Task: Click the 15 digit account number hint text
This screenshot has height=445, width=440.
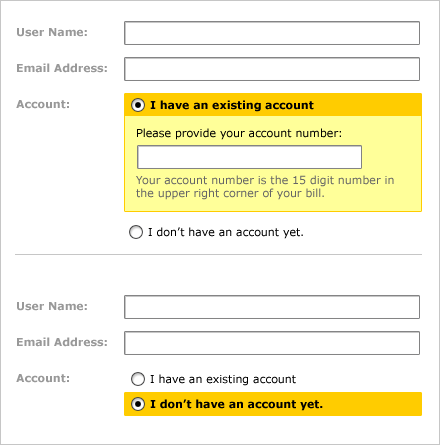Action: click(x=265, y=187)
